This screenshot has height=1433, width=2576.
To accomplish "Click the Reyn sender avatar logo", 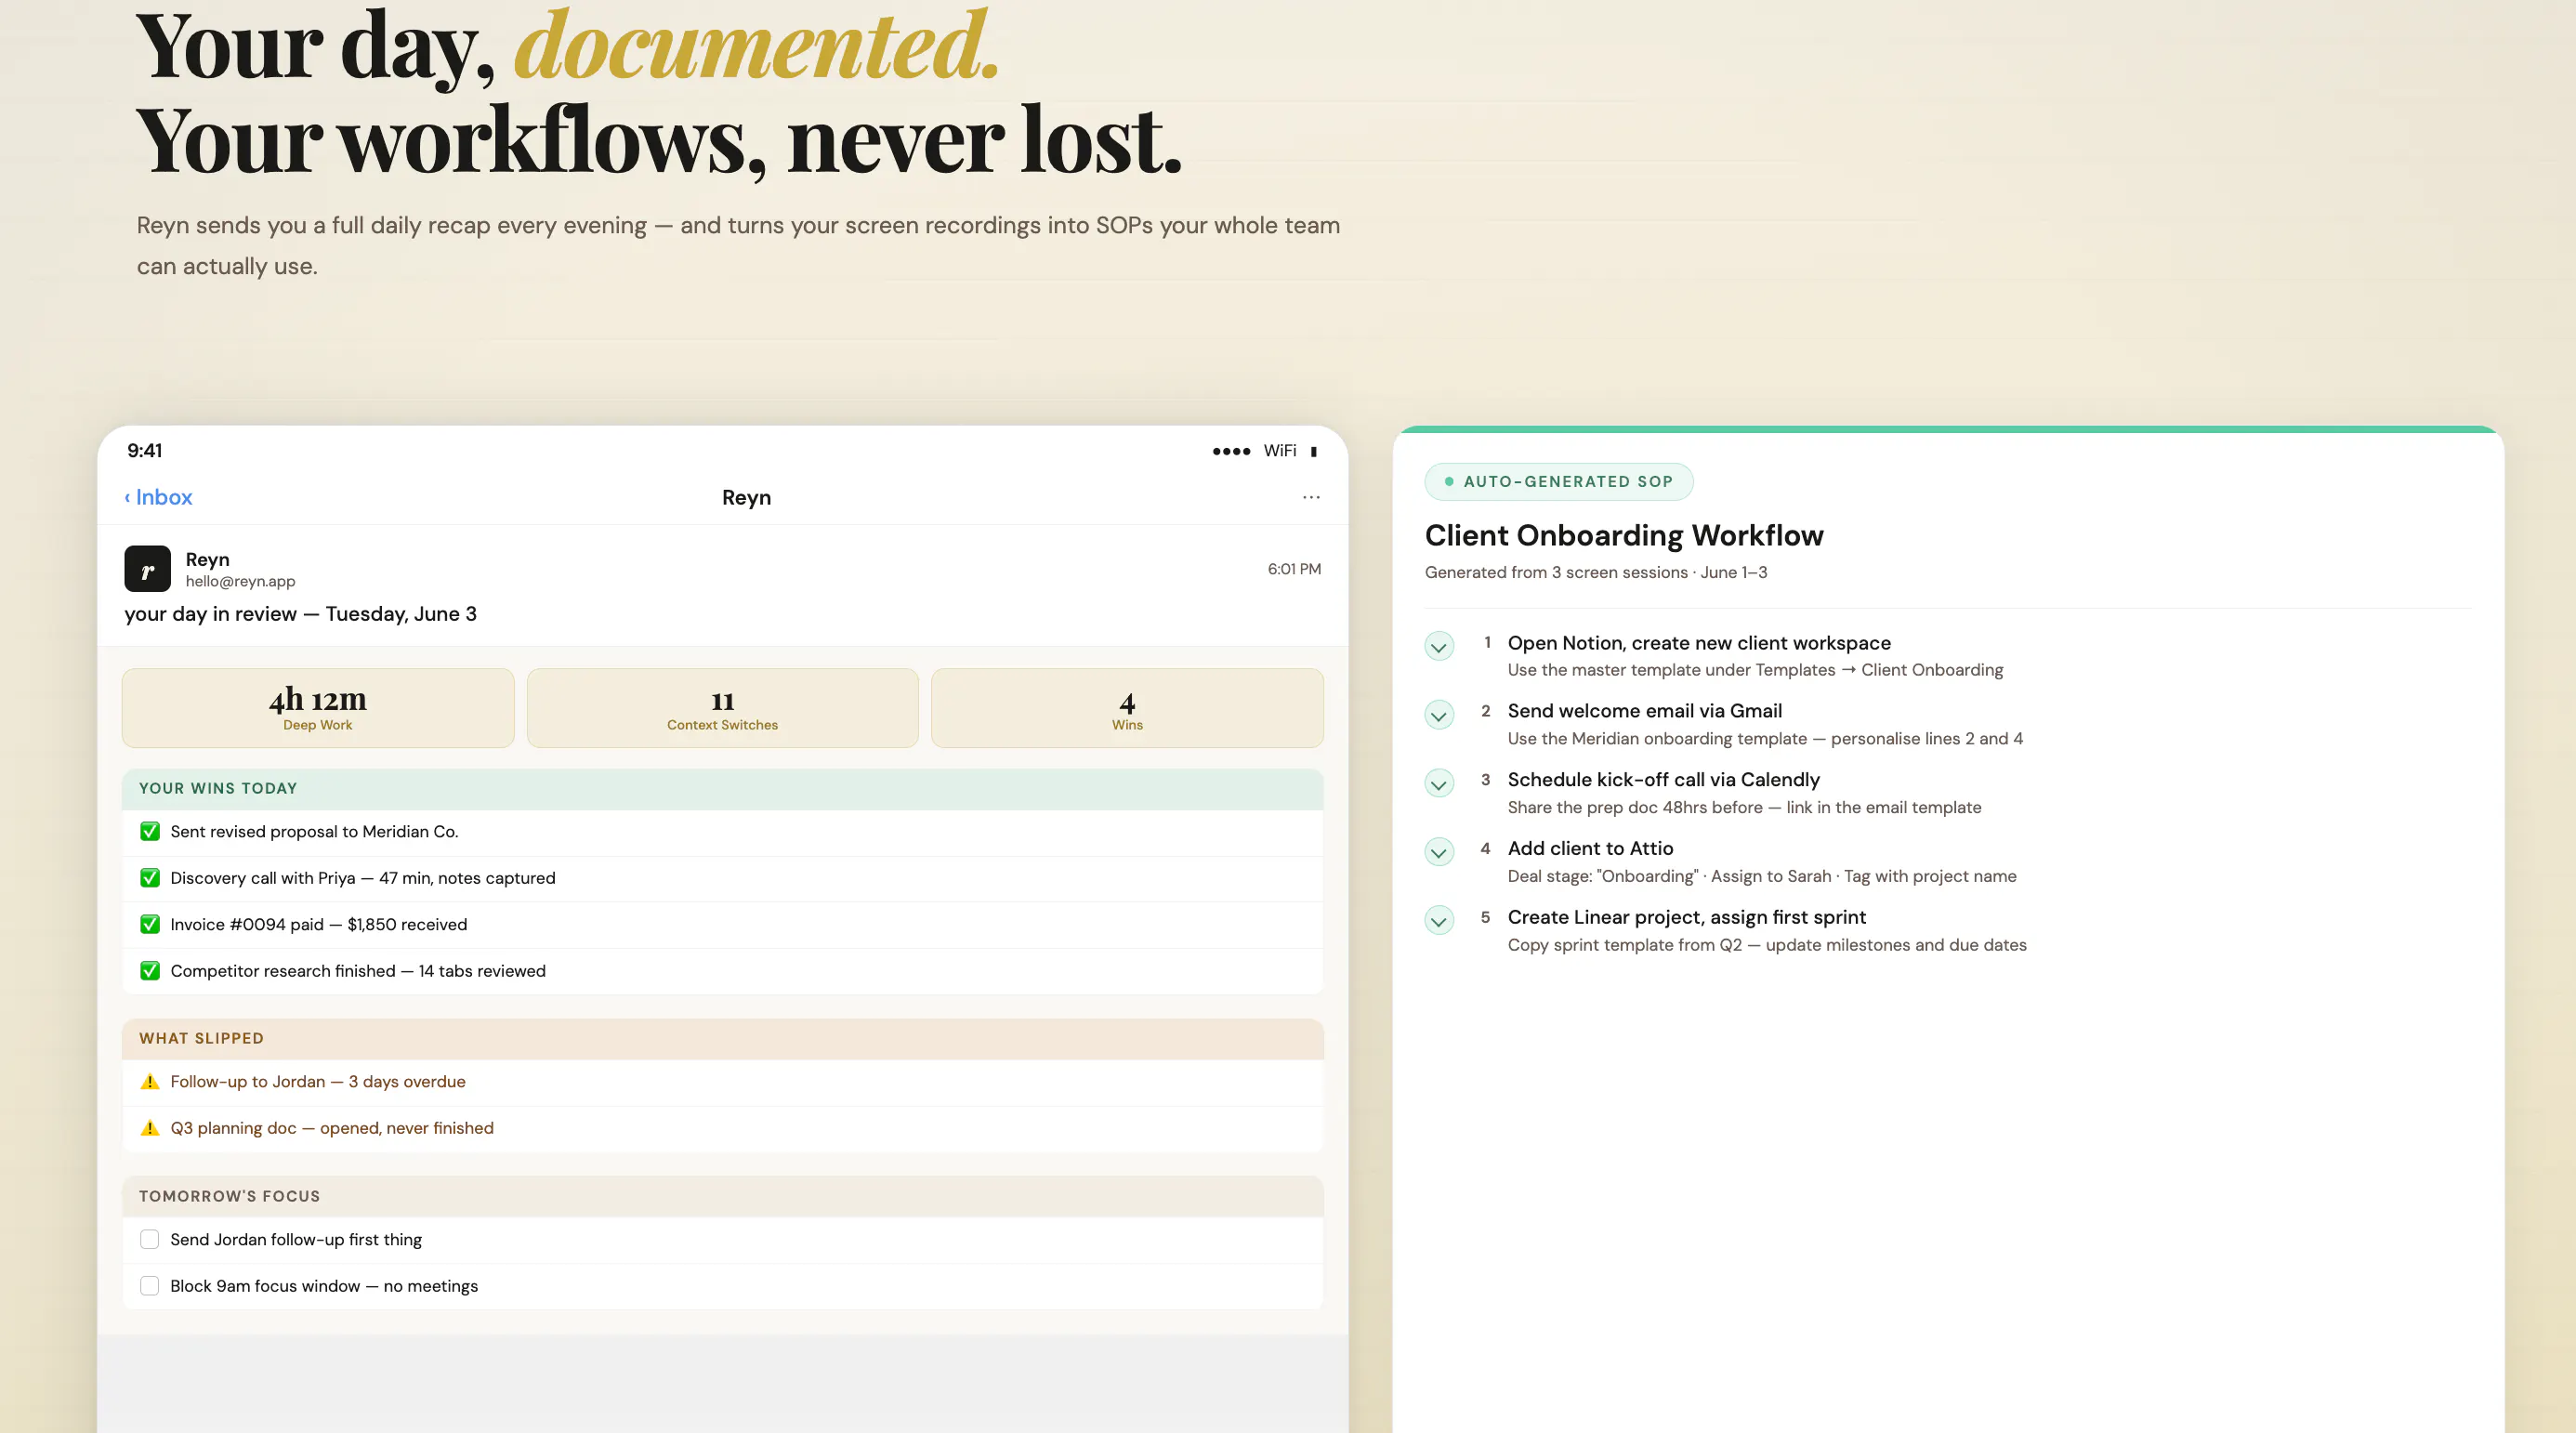I will (147, 569).
